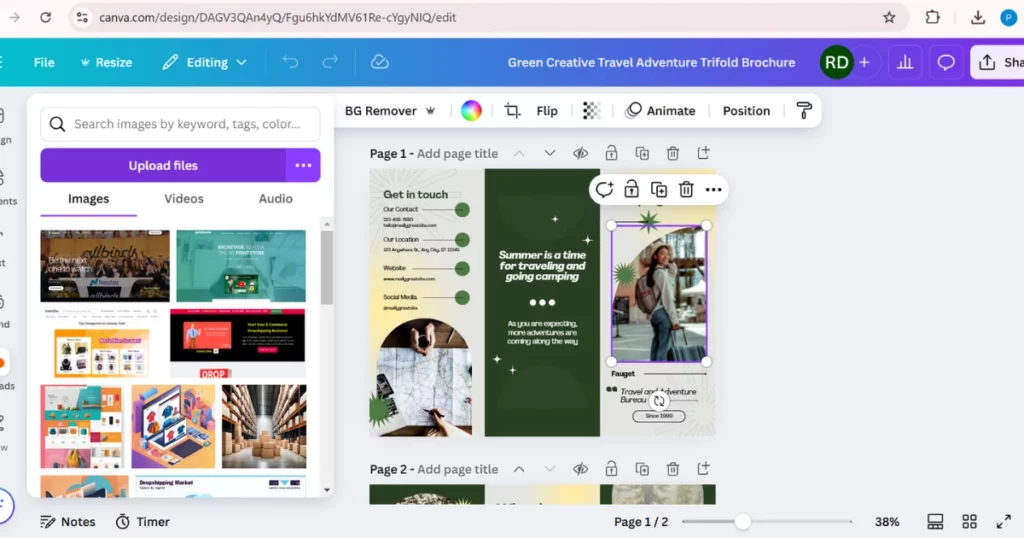1024x538 pixels.
Task: Click the Share button
Action: point(997,63)
